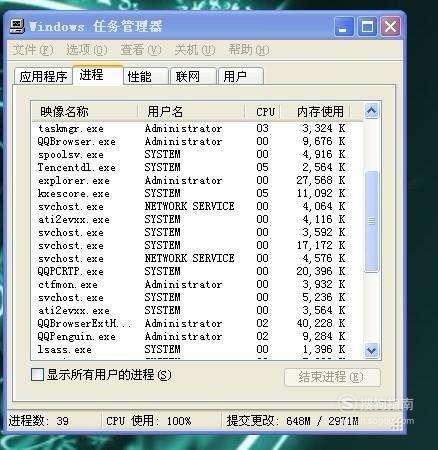Click the Task Manager title bar icon
Viewport: 438px width, 450px height.
click(x=17, y=26)
